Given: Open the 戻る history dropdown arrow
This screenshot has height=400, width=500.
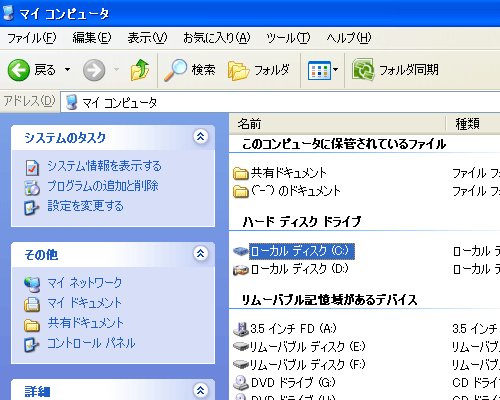Looking at the screenshot, I should coord(67,70).
